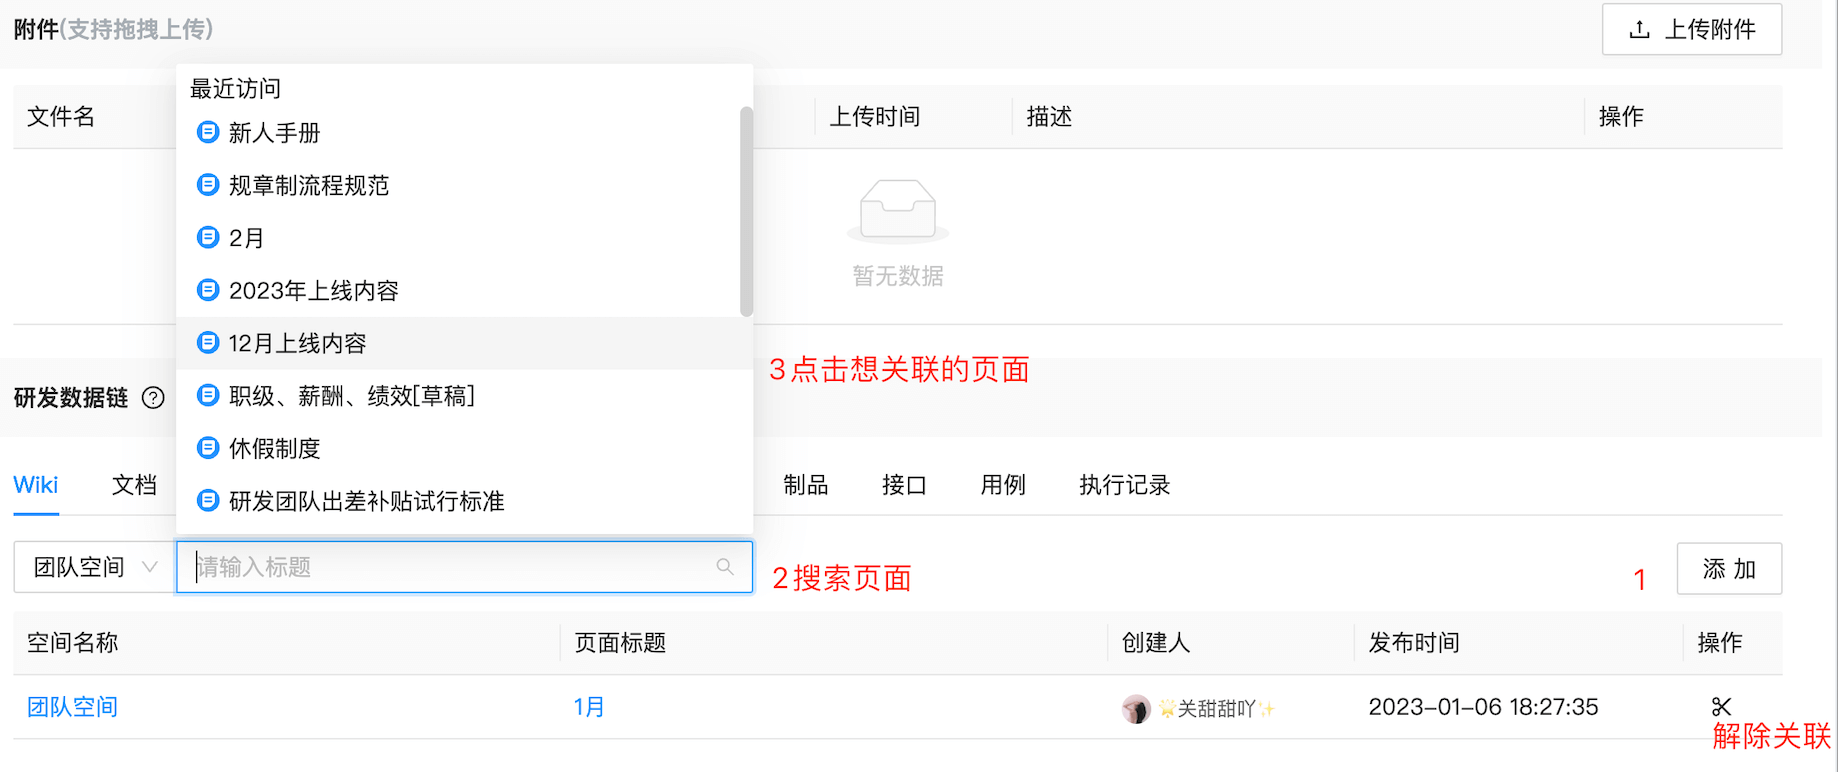
Task: Open the 用例 tab
Action: click(x=1002, y=484)
